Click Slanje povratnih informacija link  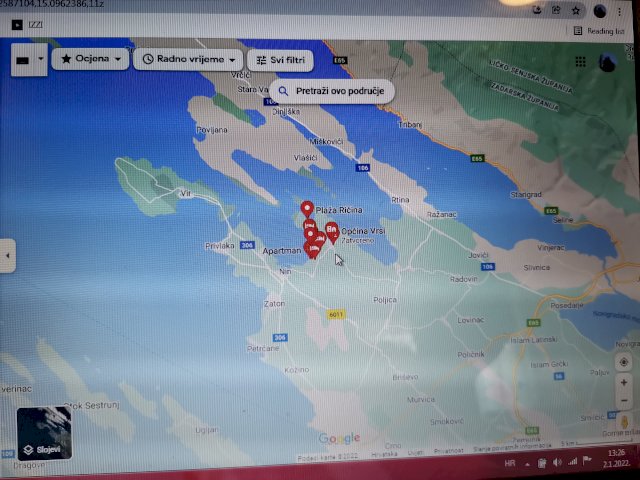(512, 448)
